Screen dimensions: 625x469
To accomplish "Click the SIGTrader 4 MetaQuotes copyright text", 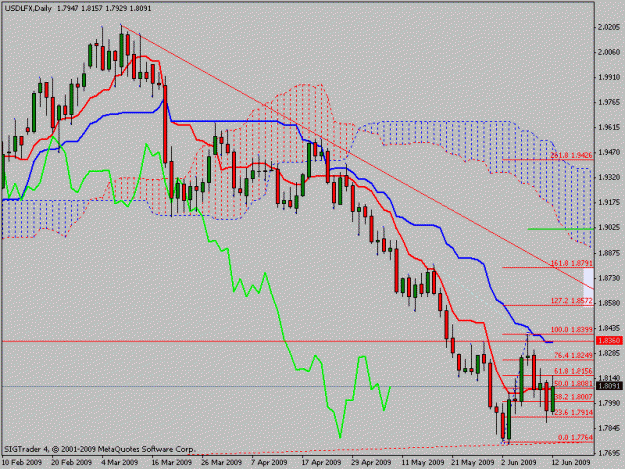I will click(99, 449).
